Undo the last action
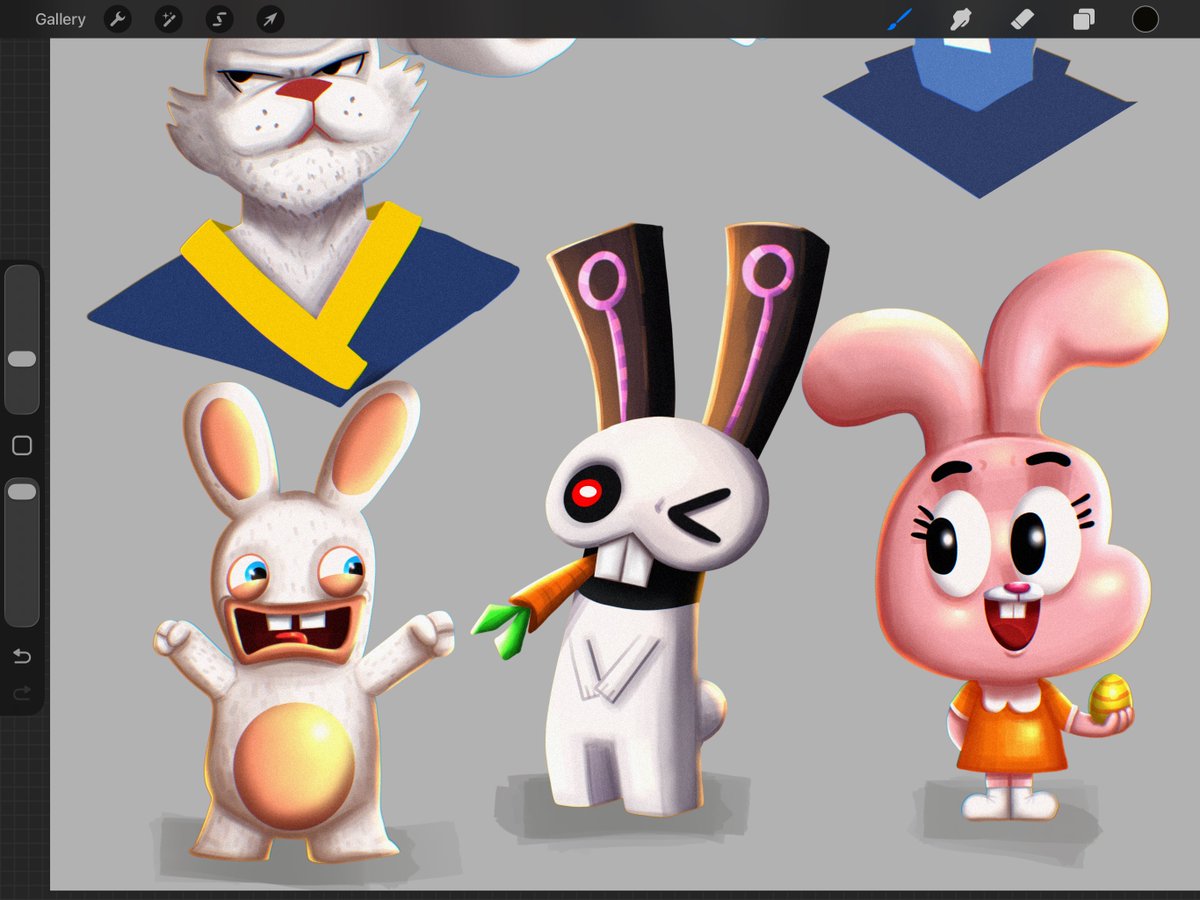The width and height of the screenshot is (1200, 900). 22,657
